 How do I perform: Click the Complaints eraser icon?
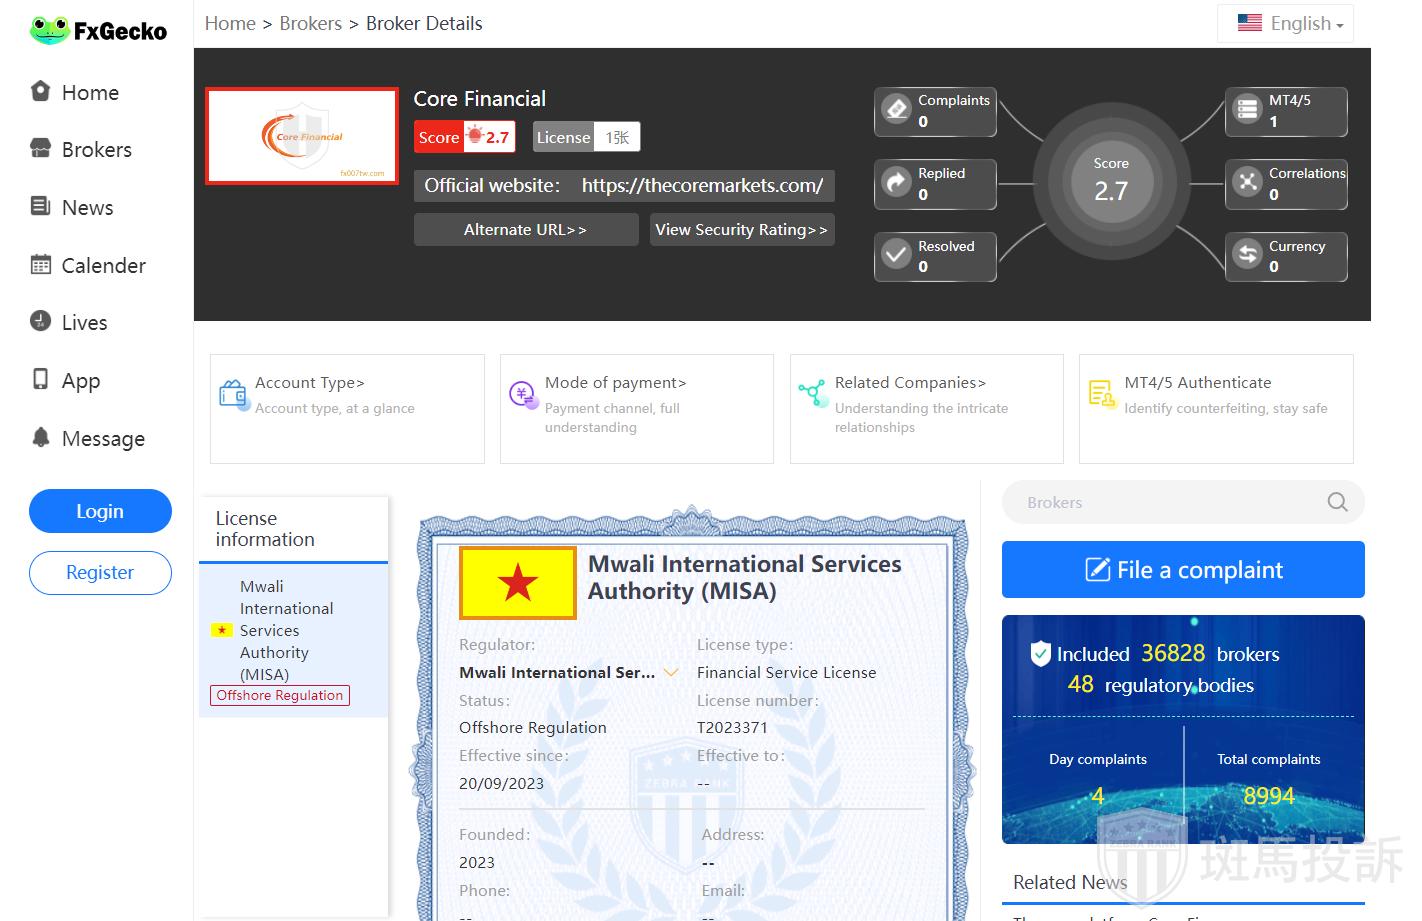(897, 109)
